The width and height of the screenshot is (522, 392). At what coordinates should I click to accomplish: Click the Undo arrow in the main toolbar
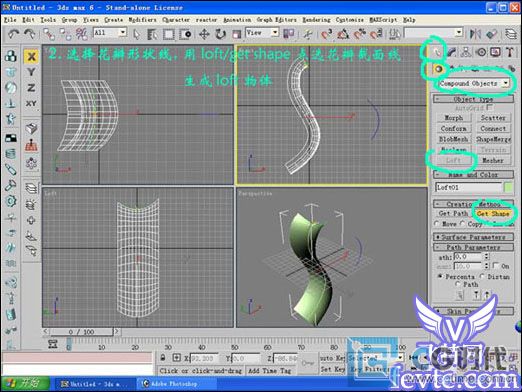tap(13, 34)
